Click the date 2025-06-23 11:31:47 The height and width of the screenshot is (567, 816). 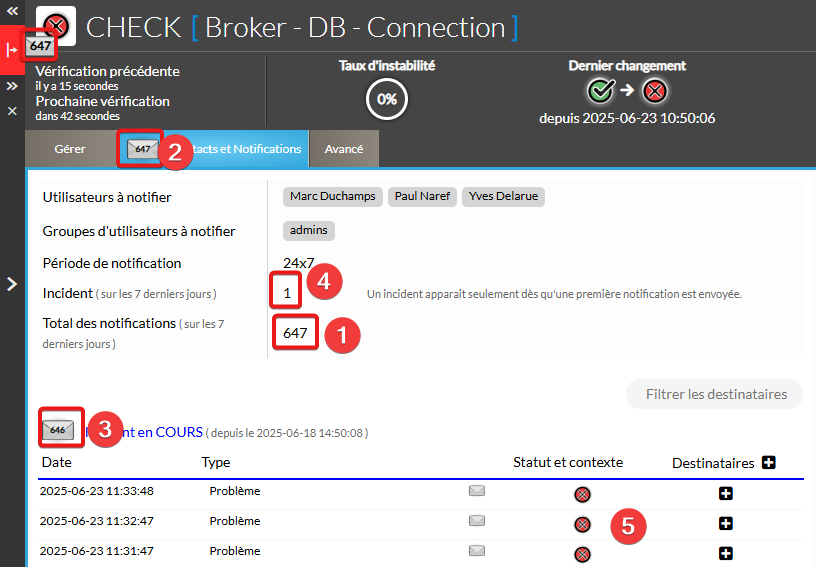(97, 551)
